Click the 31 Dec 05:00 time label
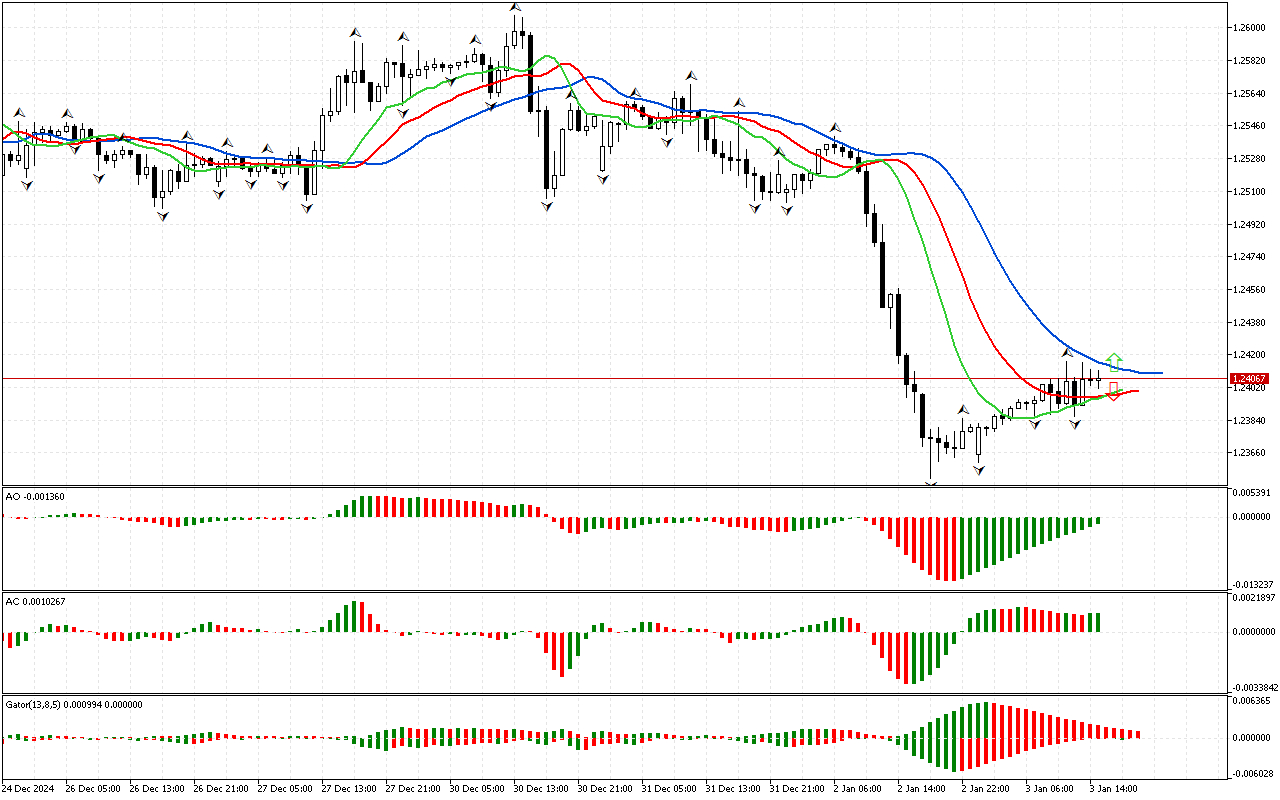 669,789
